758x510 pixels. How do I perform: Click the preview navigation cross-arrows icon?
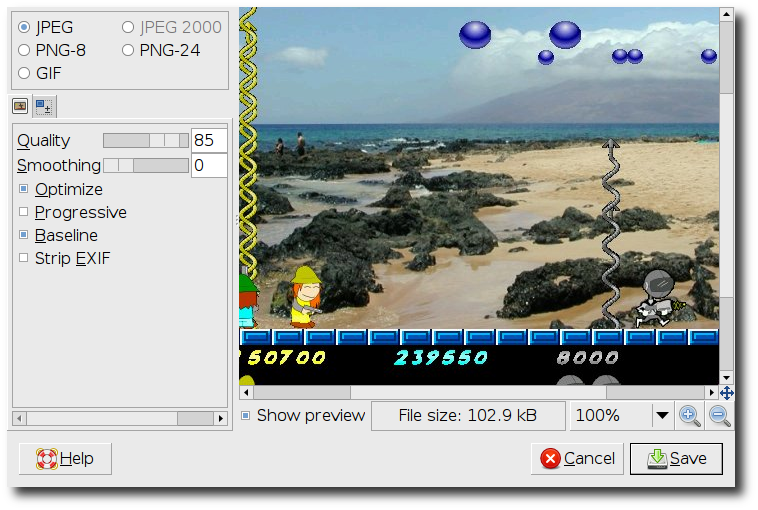pyautogui.click(x=727, y=393)
